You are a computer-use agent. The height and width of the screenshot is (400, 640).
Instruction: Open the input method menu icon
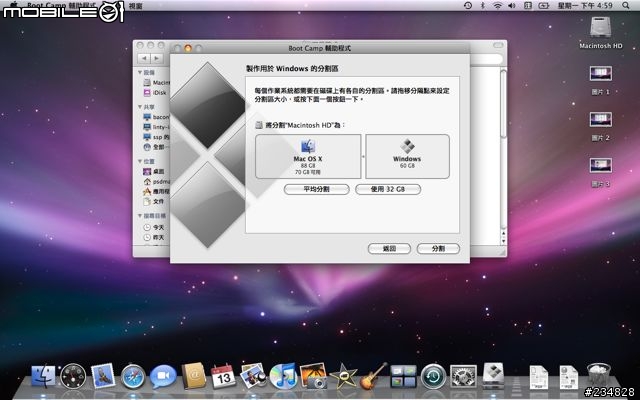528,5
